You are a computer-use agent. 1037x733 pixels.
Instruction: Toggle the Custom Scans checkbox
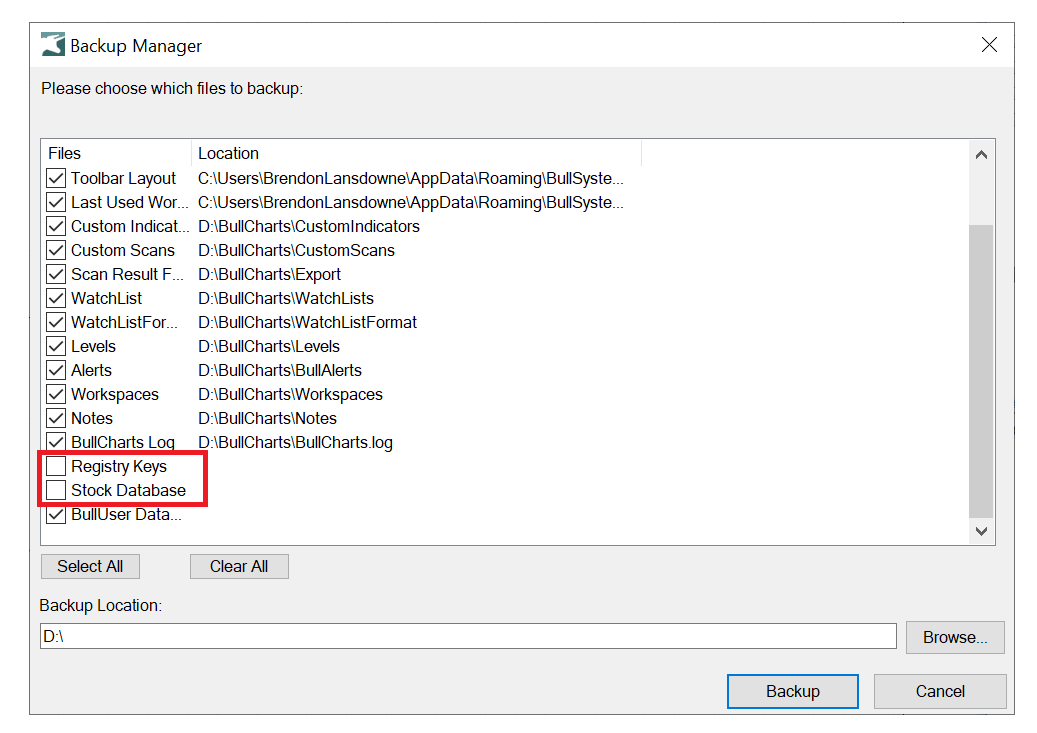[56, 250]
